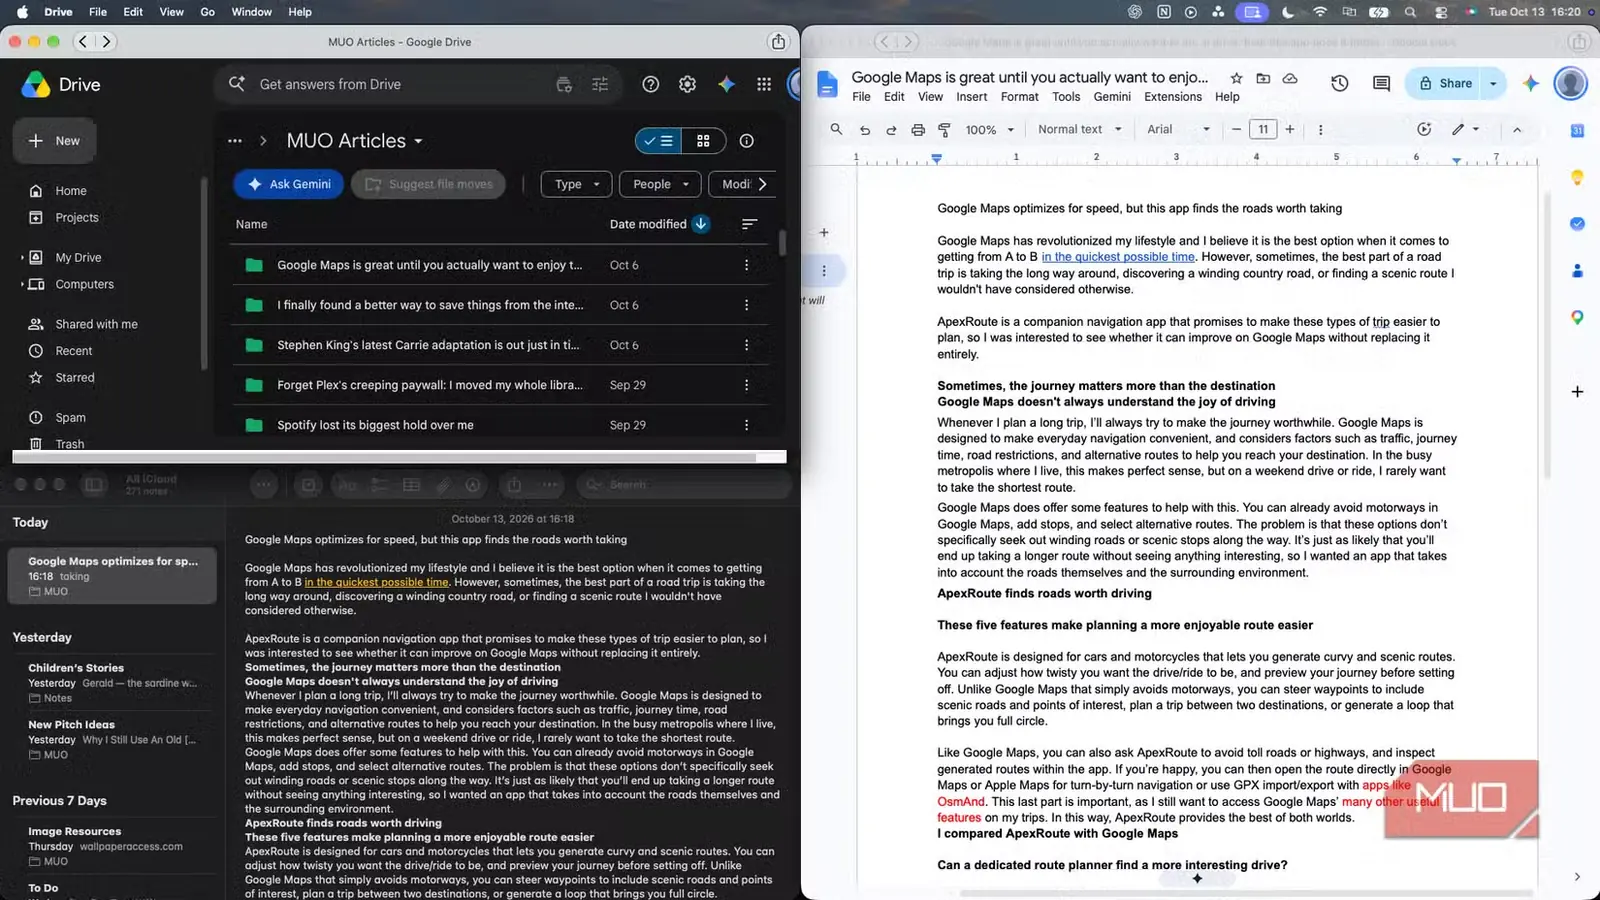Open Google Maps in Docs side panel
The width and height of the screenshot is (1600, 900).
point(1577,318)
